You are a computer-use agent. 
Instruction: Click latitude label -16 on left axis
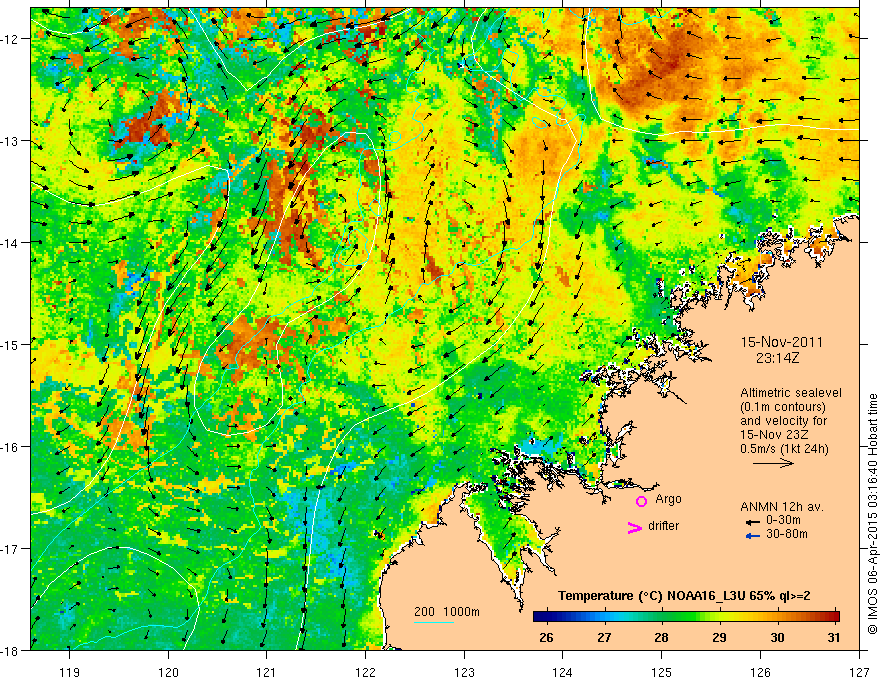pyautogui.click(x=11, y=447)
